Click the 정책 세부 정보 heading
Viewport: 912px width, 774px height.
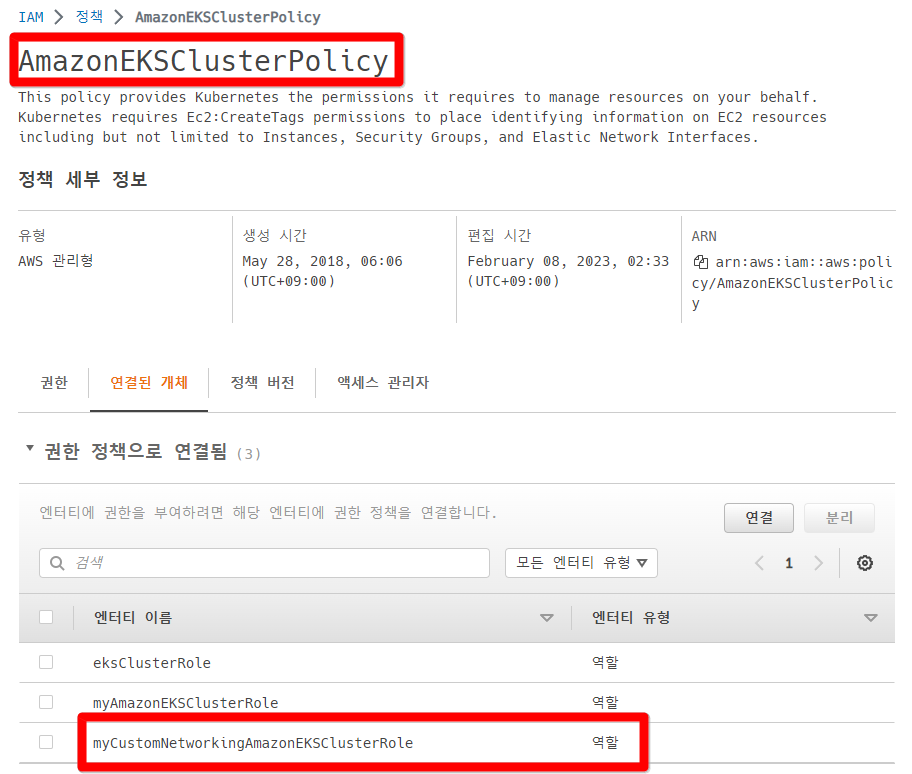(x=83, y=179)
